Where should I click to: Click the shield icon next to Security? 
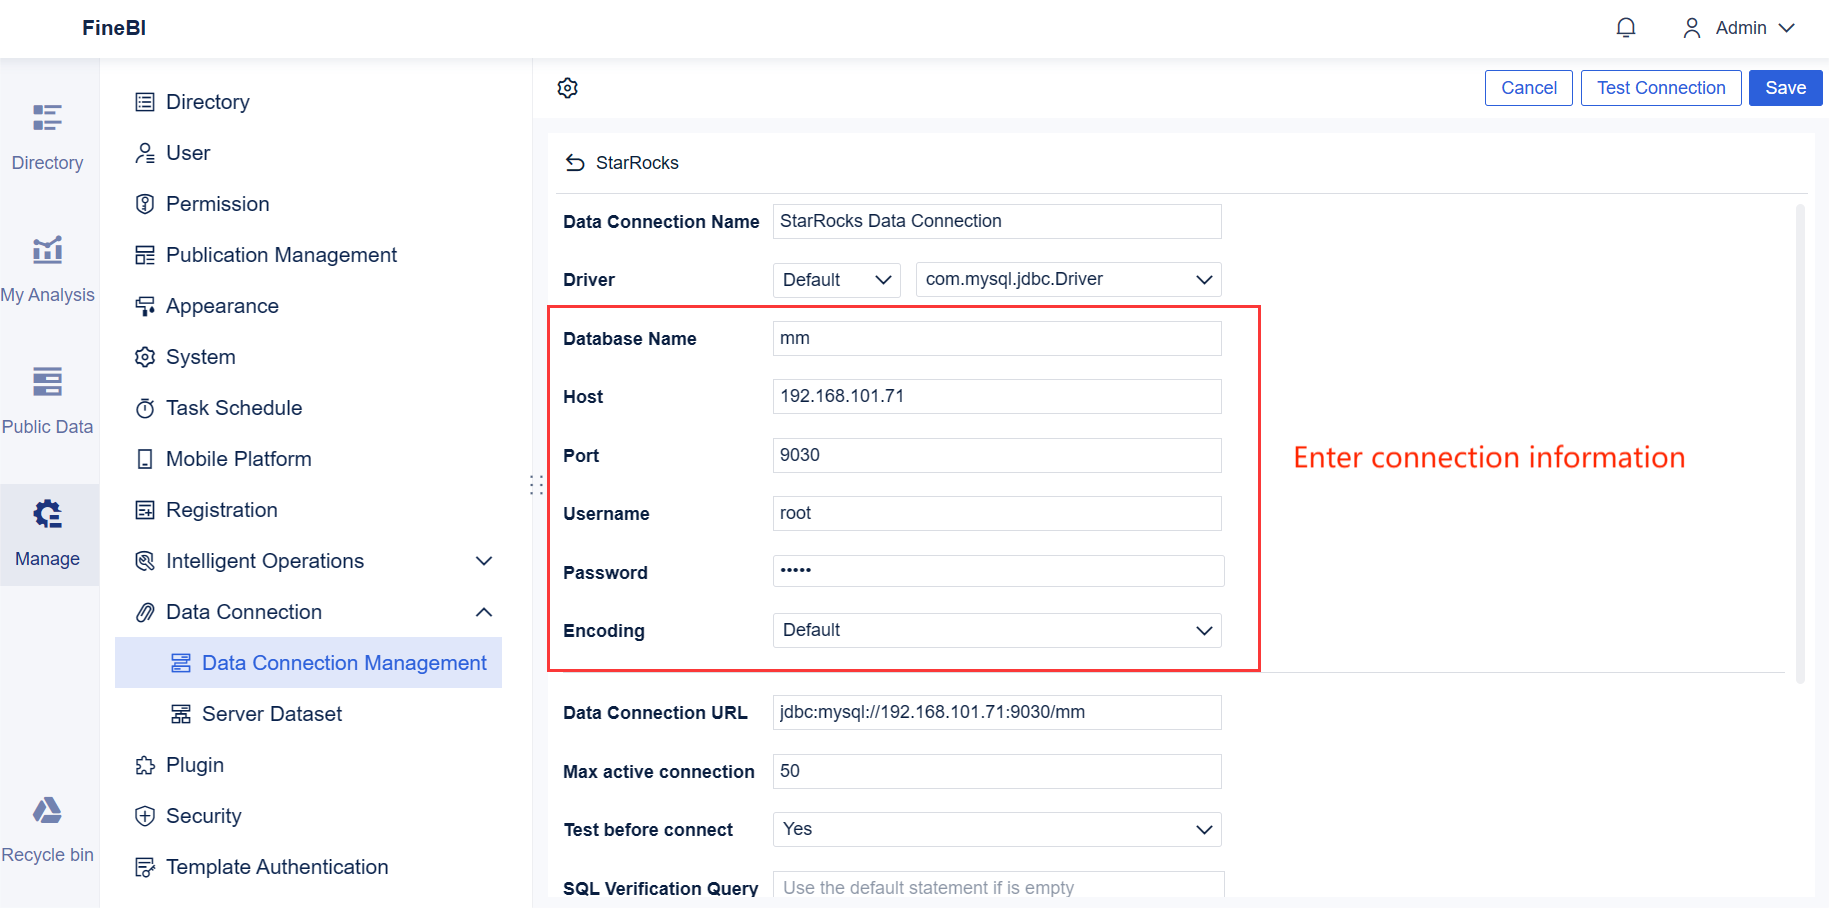click(145, 816)
